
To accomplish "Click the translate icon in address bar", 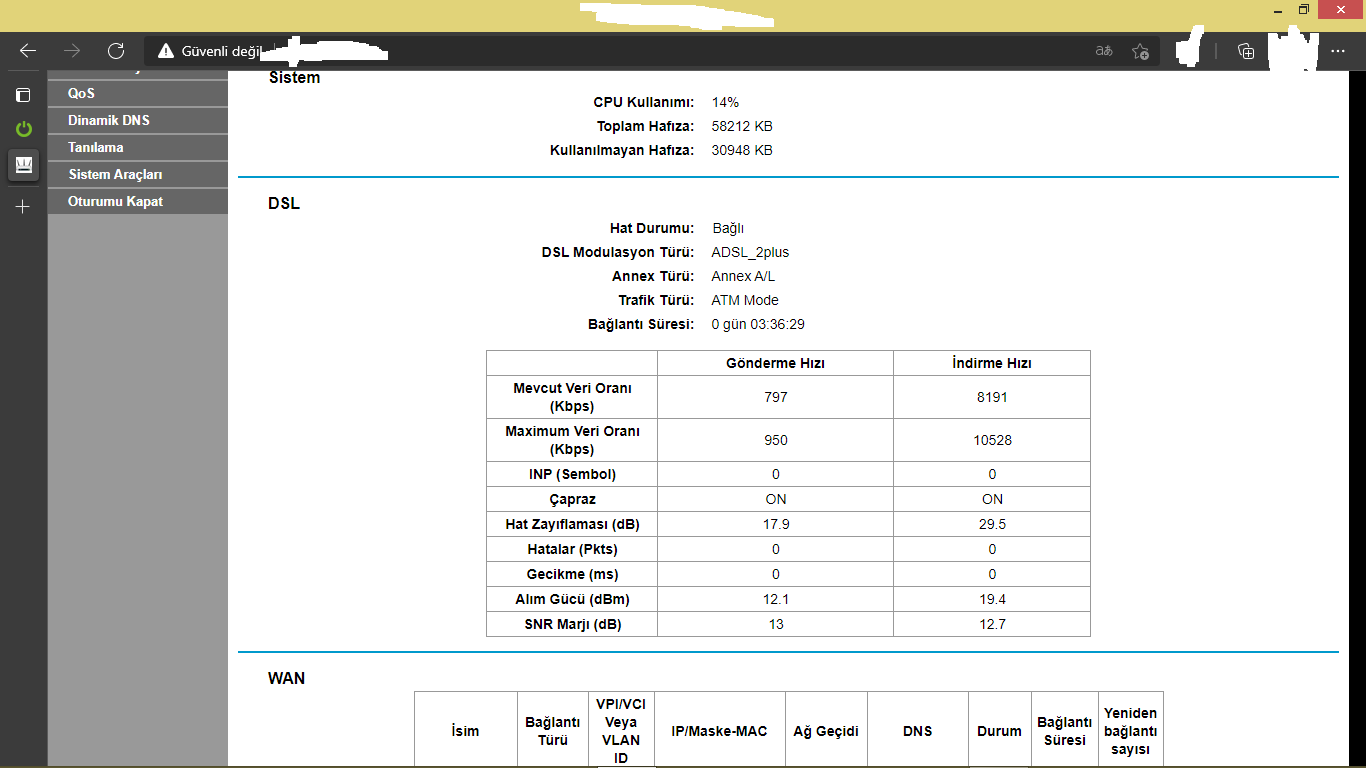I will pos(1104,51).
